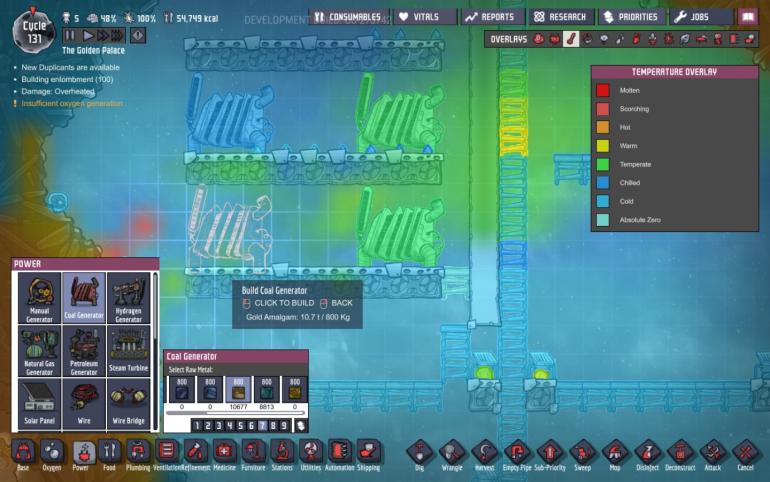Select Petroleum Generator building
The height and width of the screenshot is (482, 770).
pyautogui.click(x=84, y=351)
